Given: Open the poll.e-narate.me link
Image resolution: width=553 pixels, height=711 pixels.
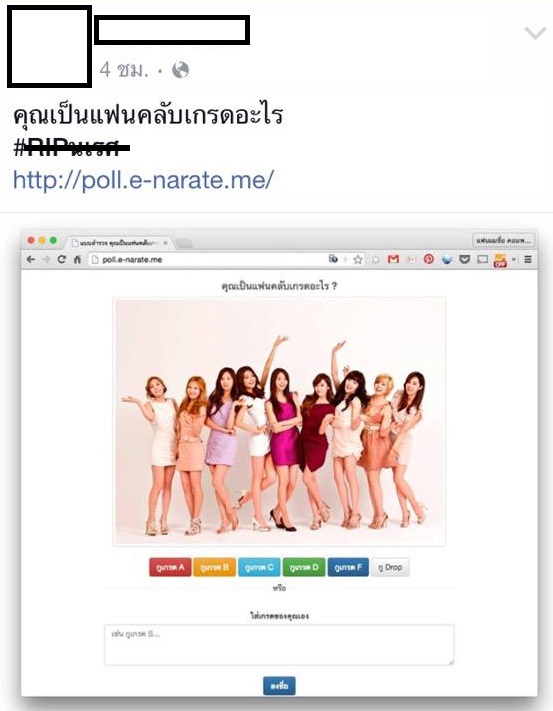Looking at the screenshot, I should tap(143, 180).
